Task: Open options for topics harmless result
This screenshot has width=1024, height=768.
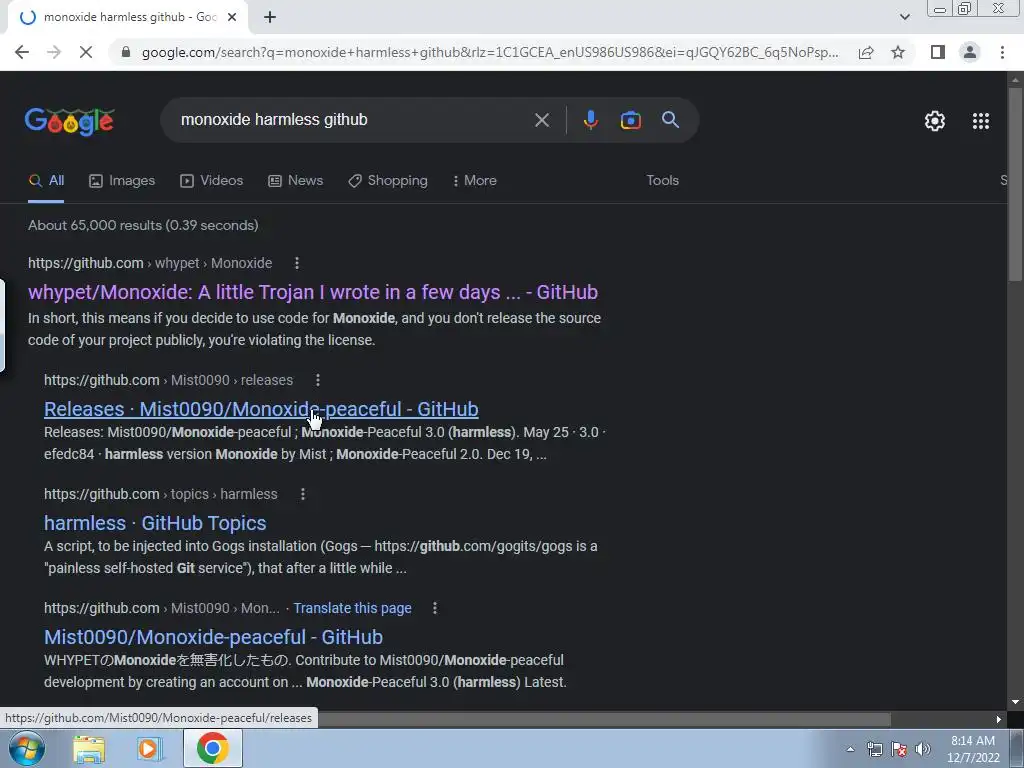Action: point(302,494)
